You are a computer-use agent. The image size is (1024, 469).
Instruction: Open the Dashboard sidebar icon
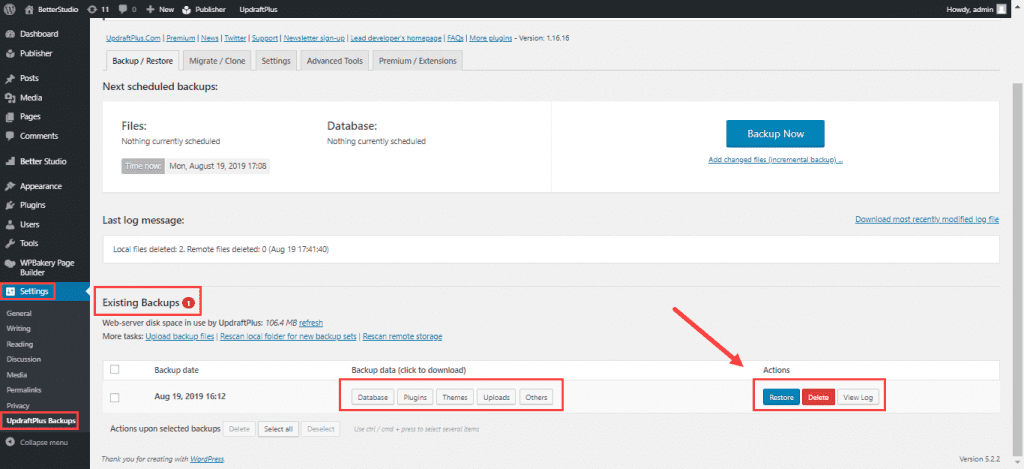10,34
